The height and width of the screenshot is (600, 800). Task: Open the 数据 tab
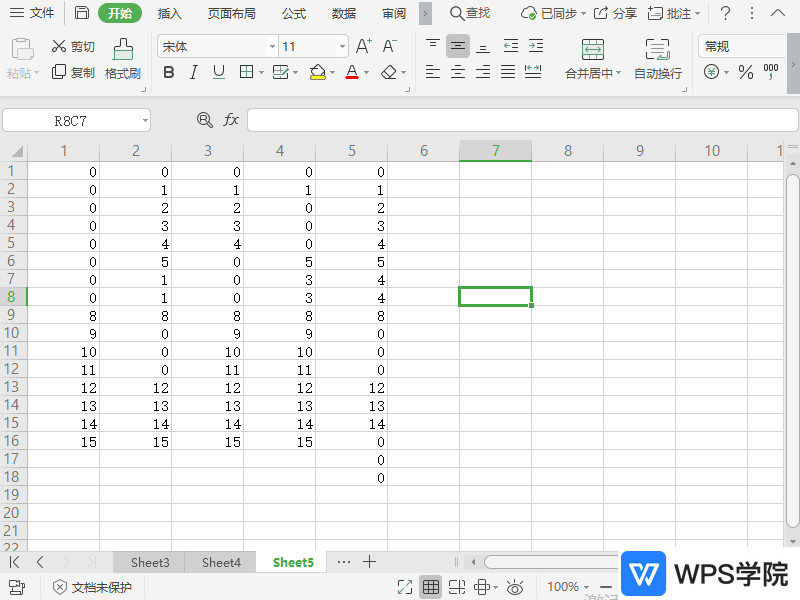(343, 13)
